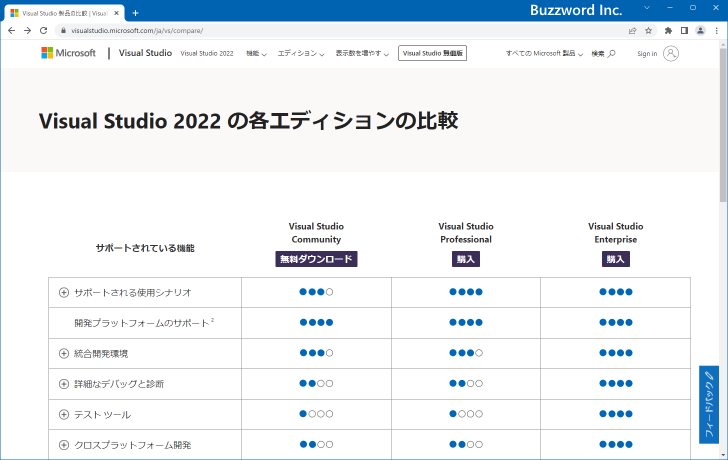Viewport: 728px width, 460px height.
Task: Click 無料ダウンロード button for Community
Action: [316, 259]
